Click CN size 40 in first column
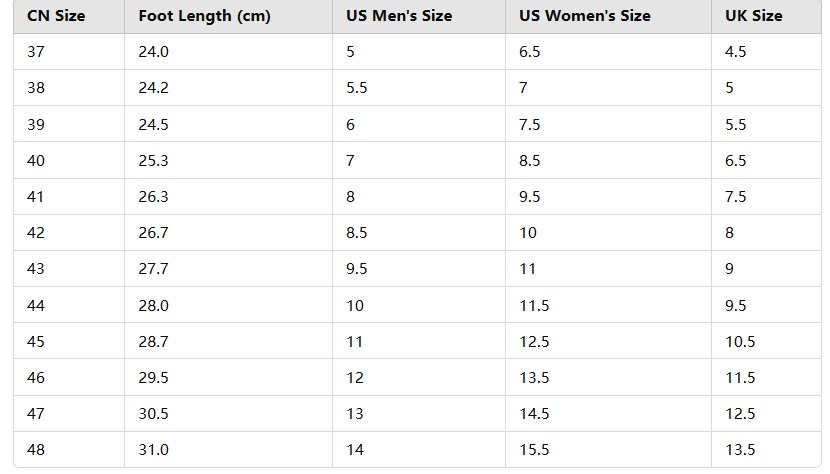Screen dimensions: 830x474 coord(69,160)
